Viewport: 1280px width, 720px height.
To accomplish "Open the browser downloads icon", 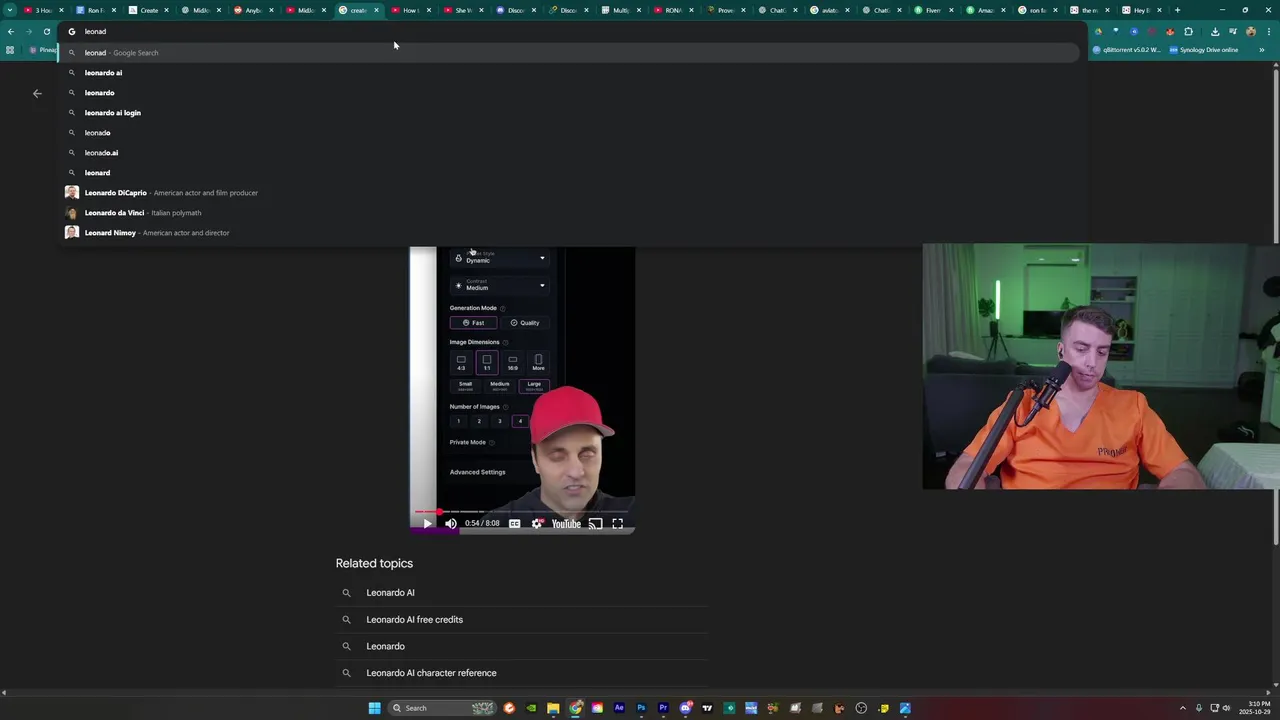I will click(1215, 31).
